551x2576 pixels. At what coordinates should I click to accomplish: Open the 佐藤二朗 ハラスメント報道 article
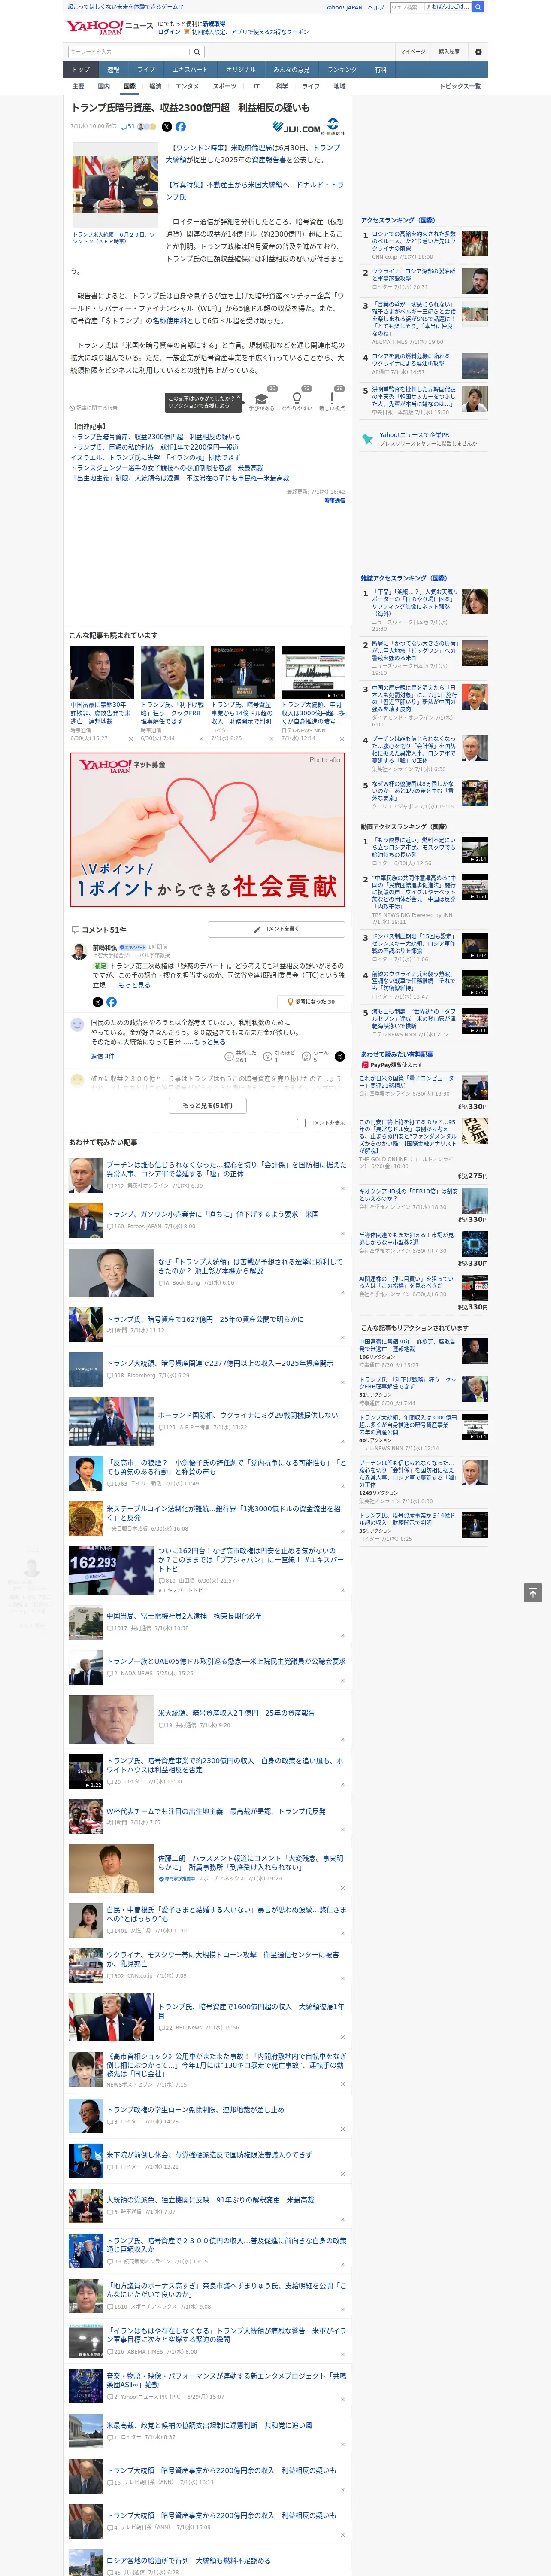[250, 1862]
